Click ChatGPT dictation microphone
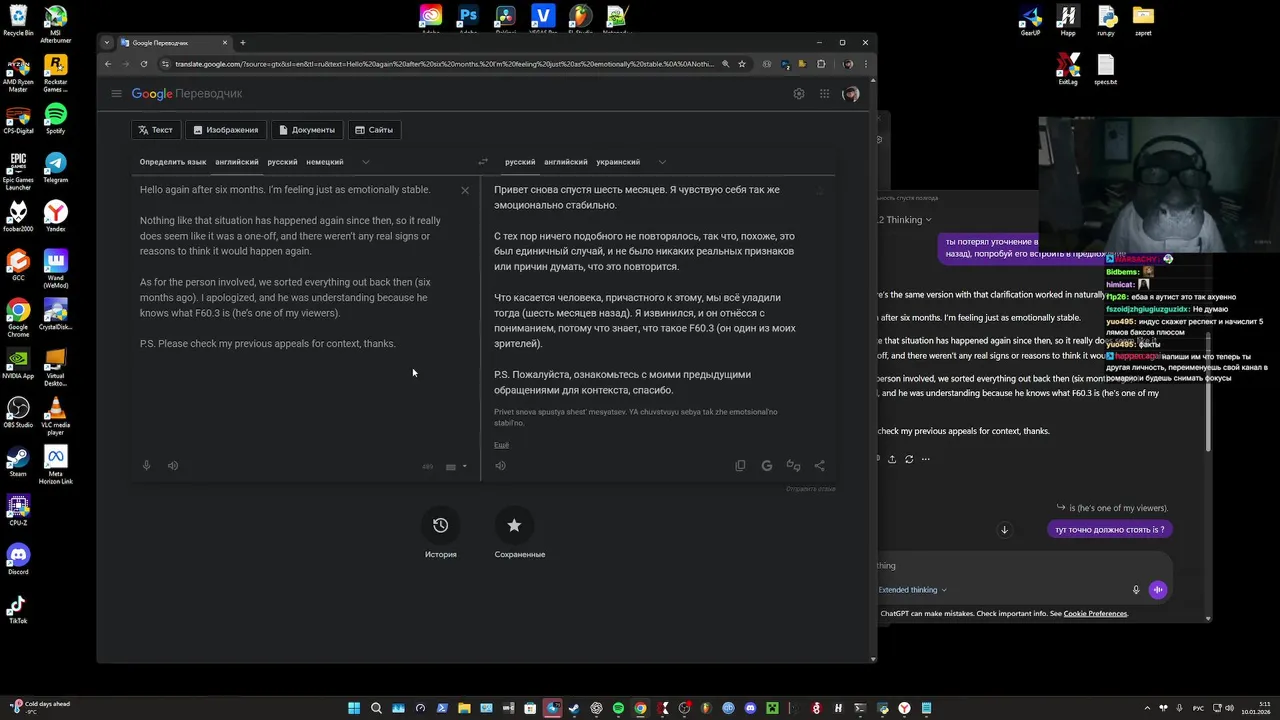 point(1136,590)
